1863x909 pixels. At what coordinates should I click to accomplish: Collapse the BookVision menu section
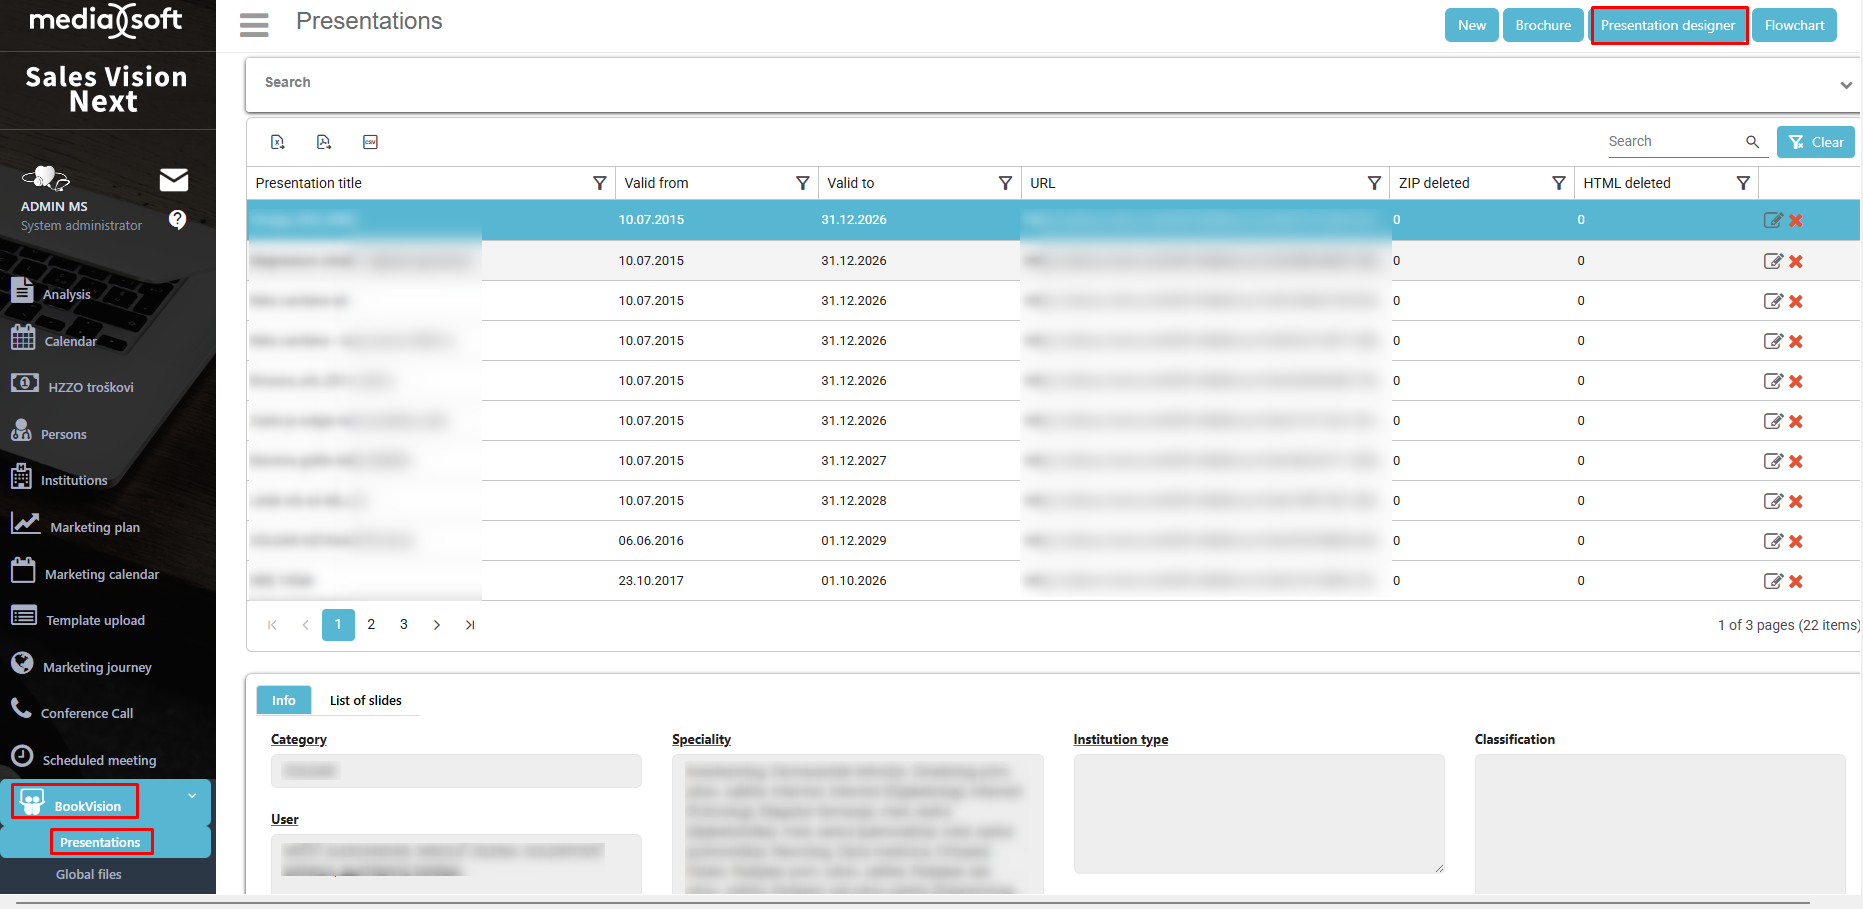click(x=192, y=796)
